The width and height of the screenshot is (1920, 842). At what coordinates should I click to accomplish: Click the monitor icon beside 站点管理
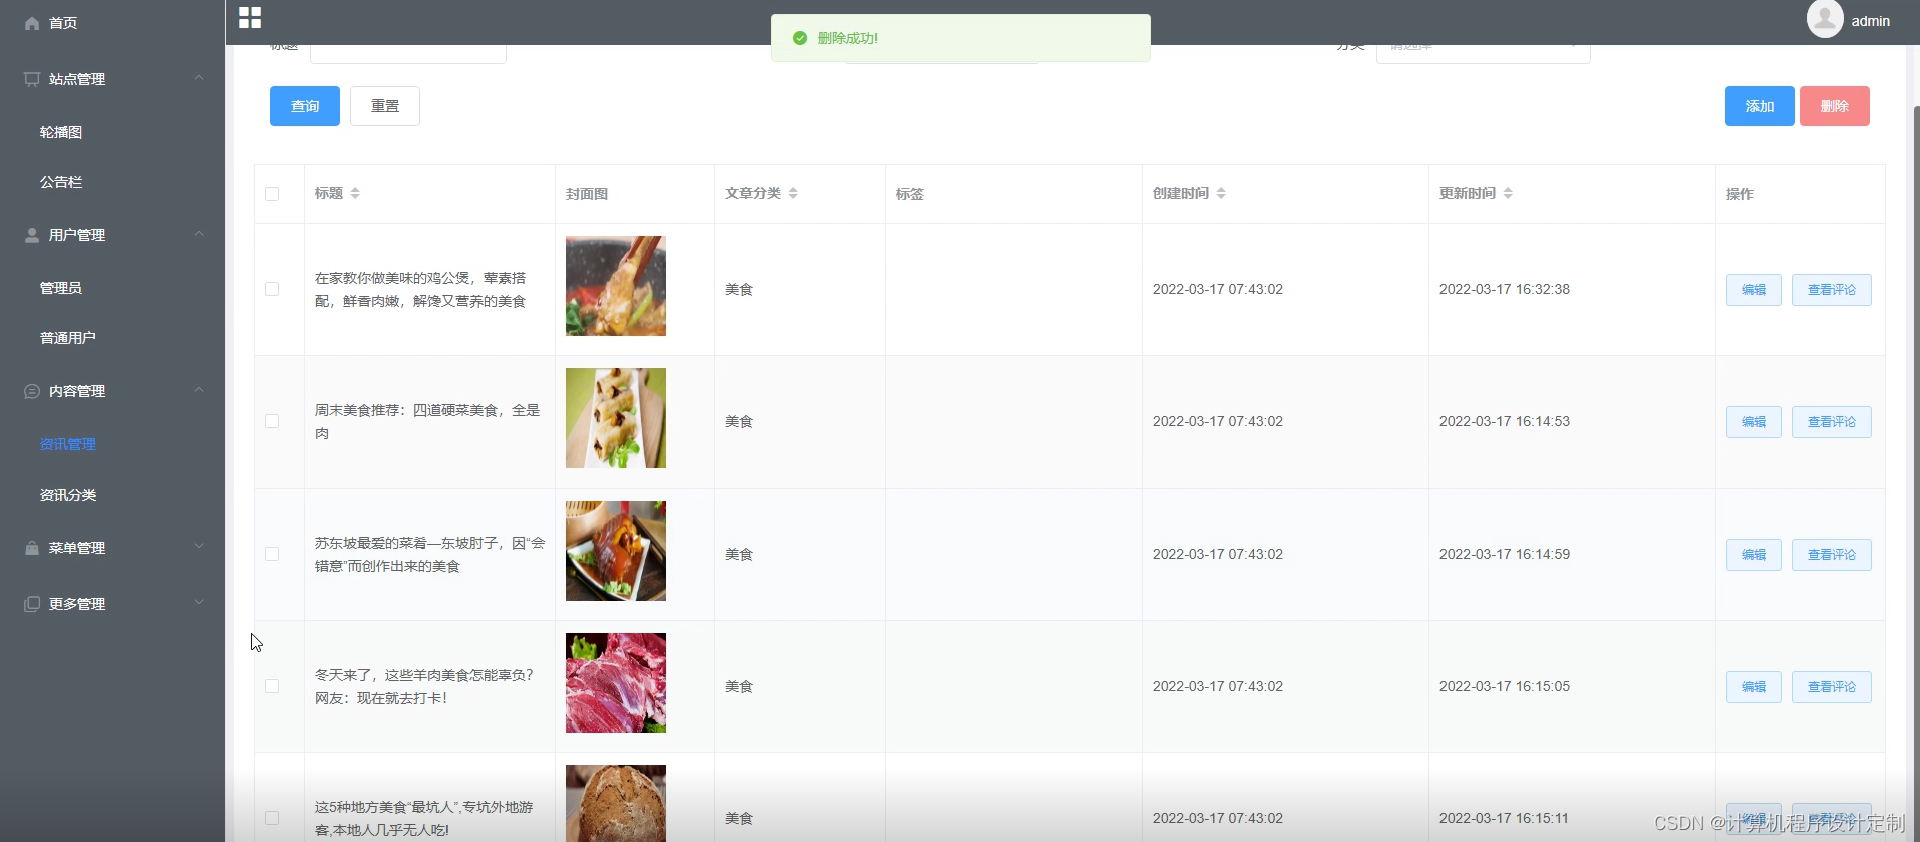(x=32, y=79)
